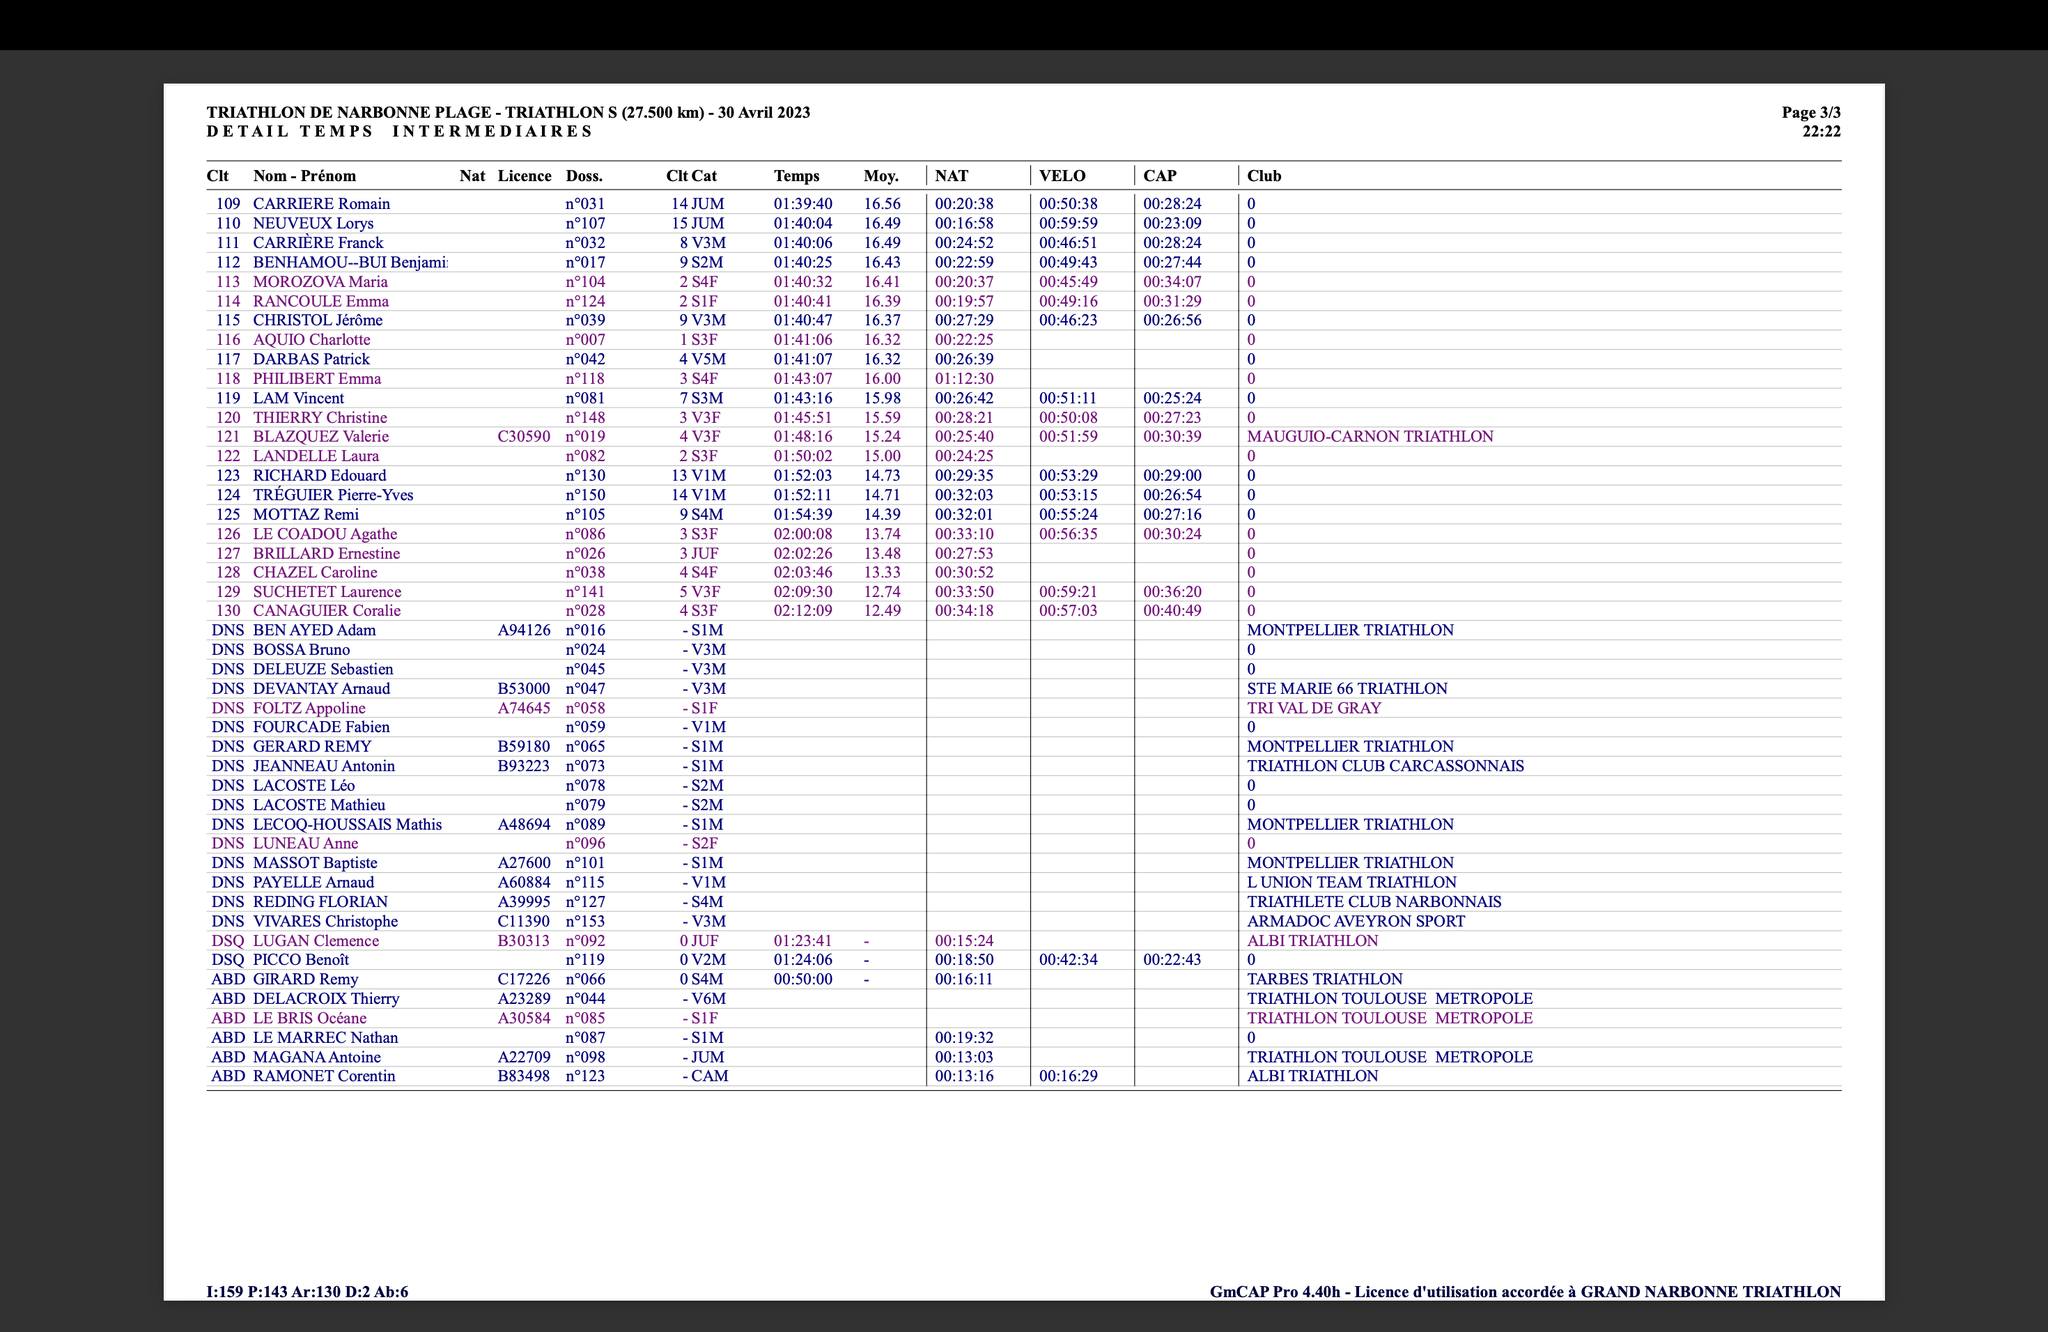2048x1332 pixels.
Task: Click TRIATHLETE CLUB NARBONNAIS club entry
Action: 1374,902
